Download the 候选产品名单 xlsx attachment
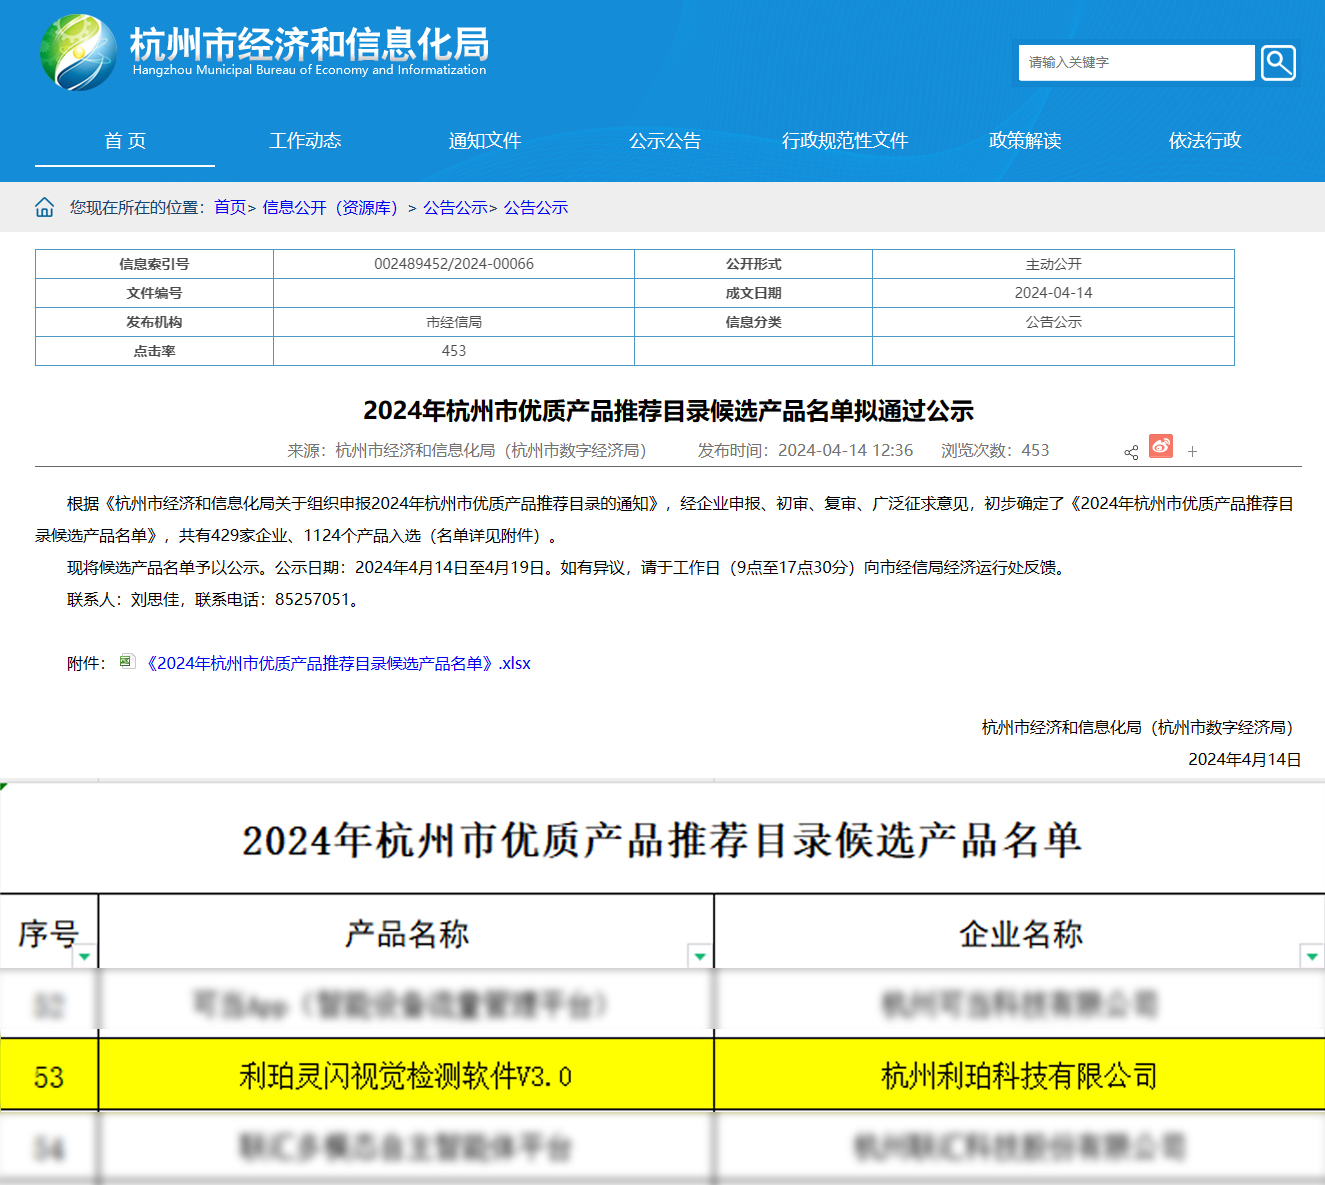The height and width of the screenshot is (1185, 1325). click(x=338, y=664)
